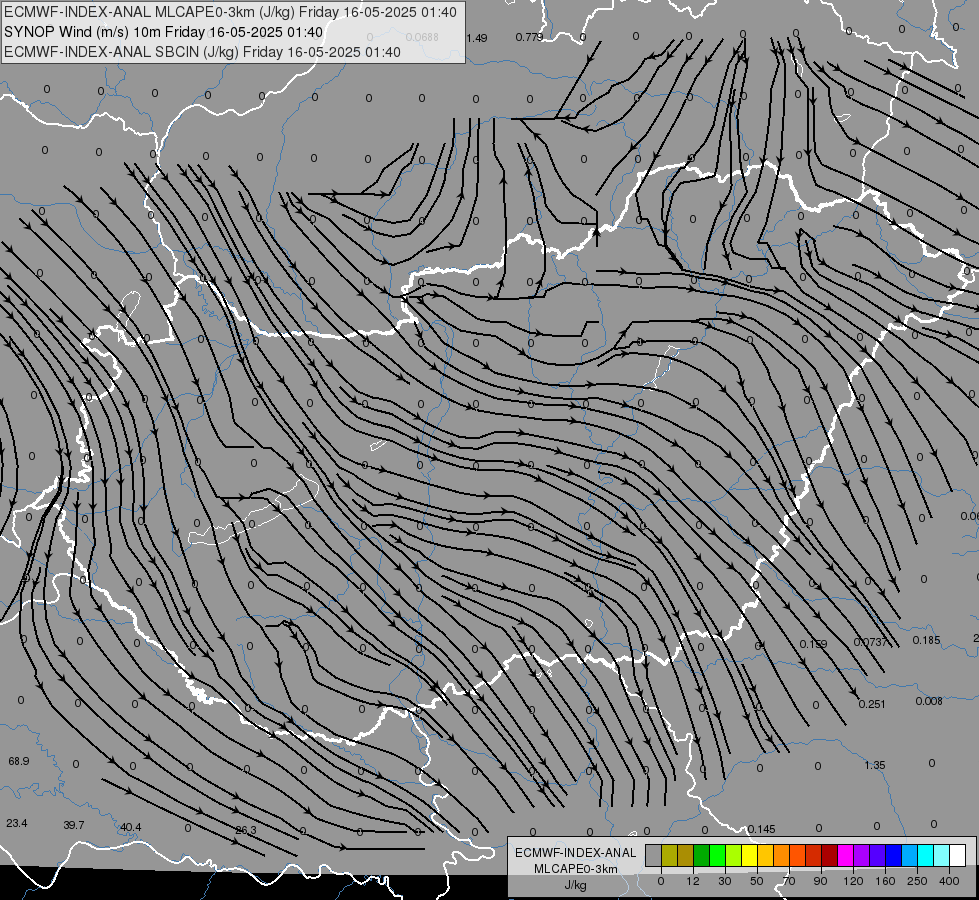Click the map value 26.3

(x=246, y=831)
